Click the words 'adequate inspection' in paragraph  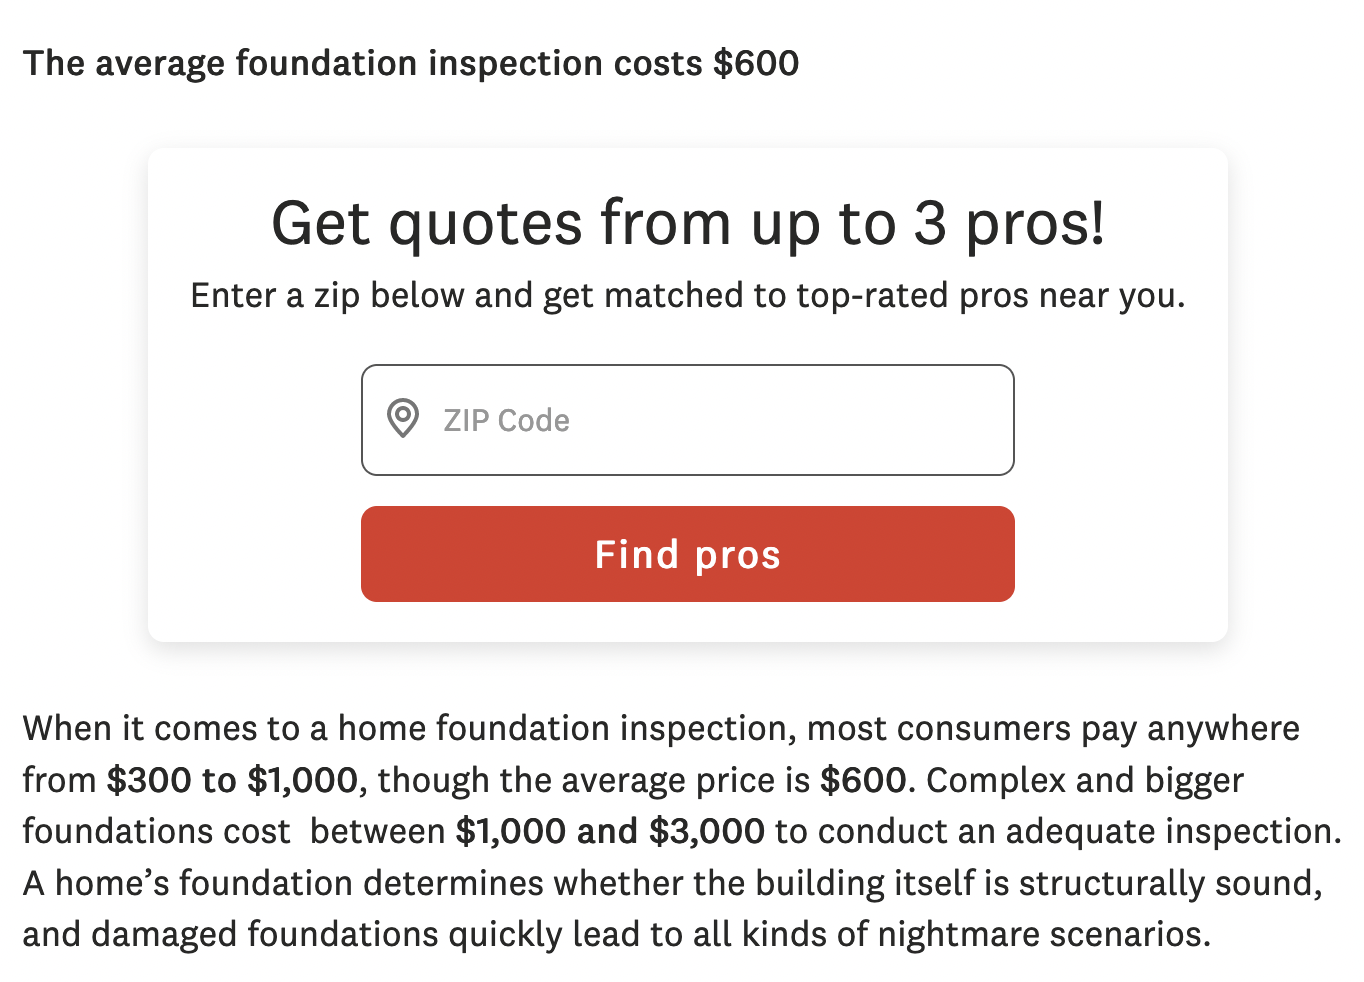pyautogui.click(x=1169, y=832)
